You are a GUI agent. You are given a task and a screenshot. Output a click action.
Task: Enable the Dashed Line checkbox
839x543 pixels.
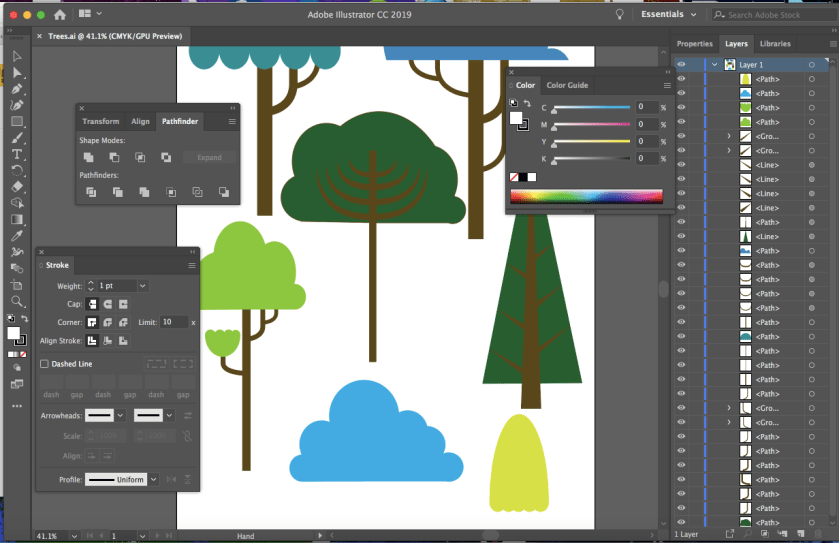coord(44,364)
